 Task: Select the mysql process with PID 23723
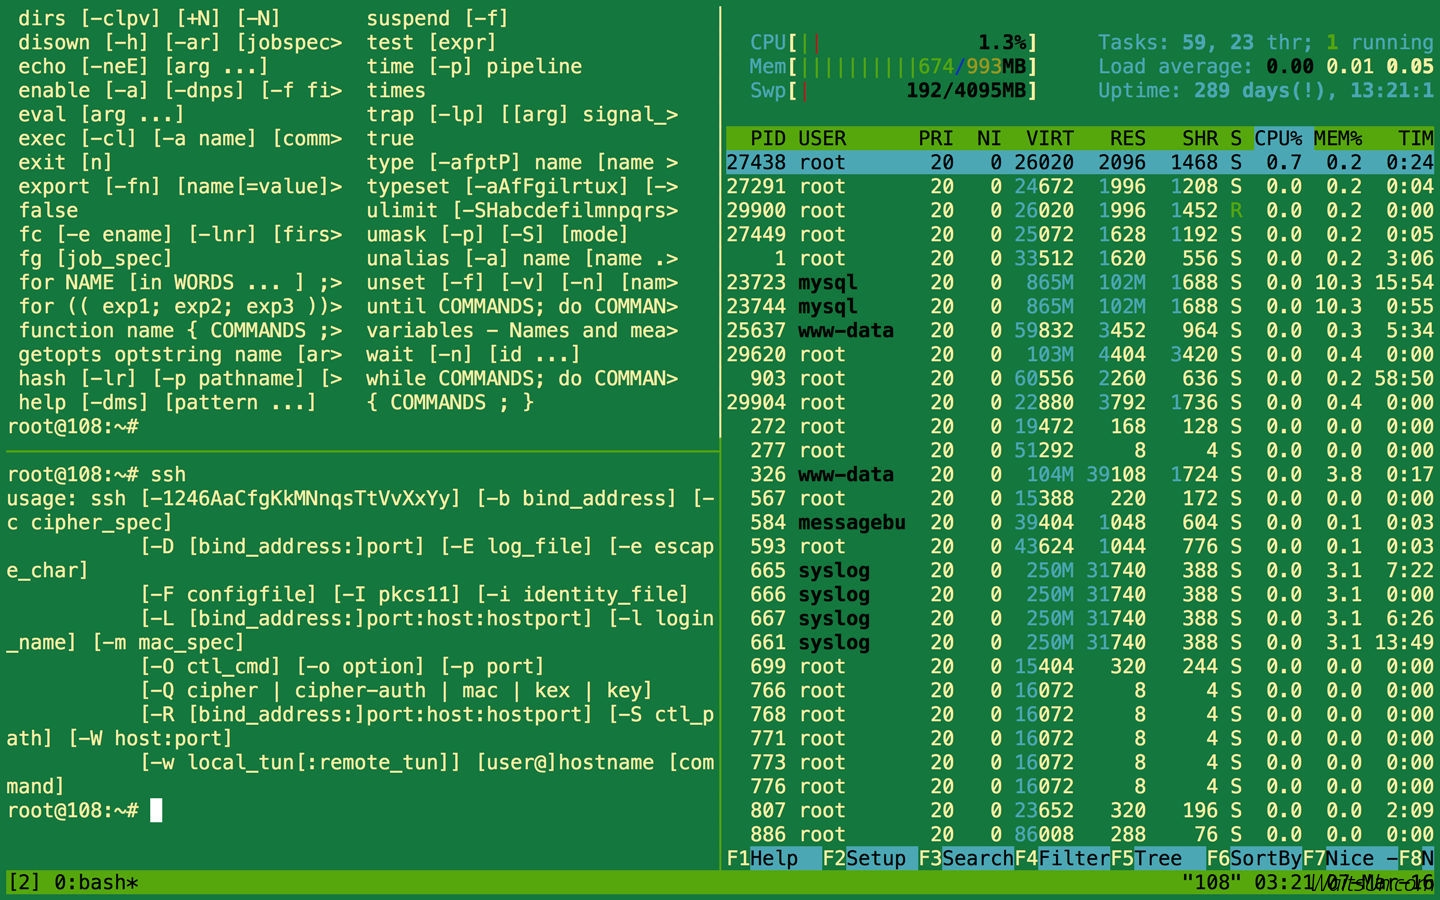pos(827,282)
